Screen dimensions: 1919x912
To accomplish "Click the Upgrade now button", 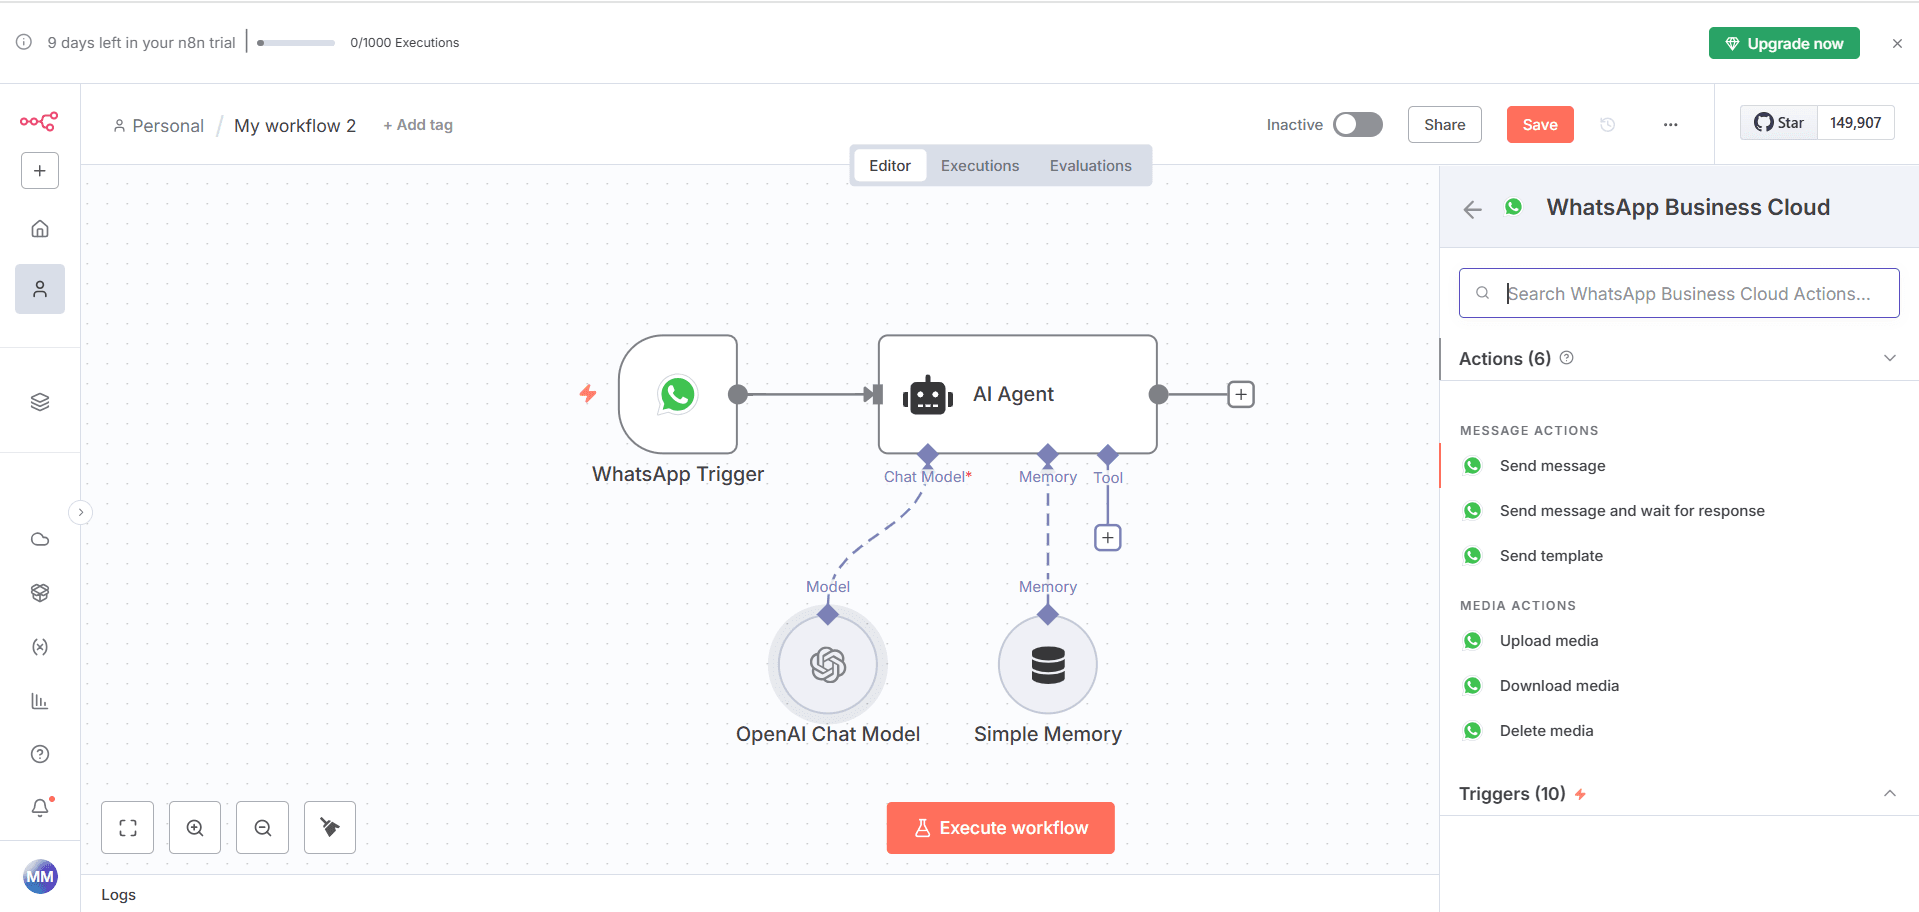I will coord(1784,43).
